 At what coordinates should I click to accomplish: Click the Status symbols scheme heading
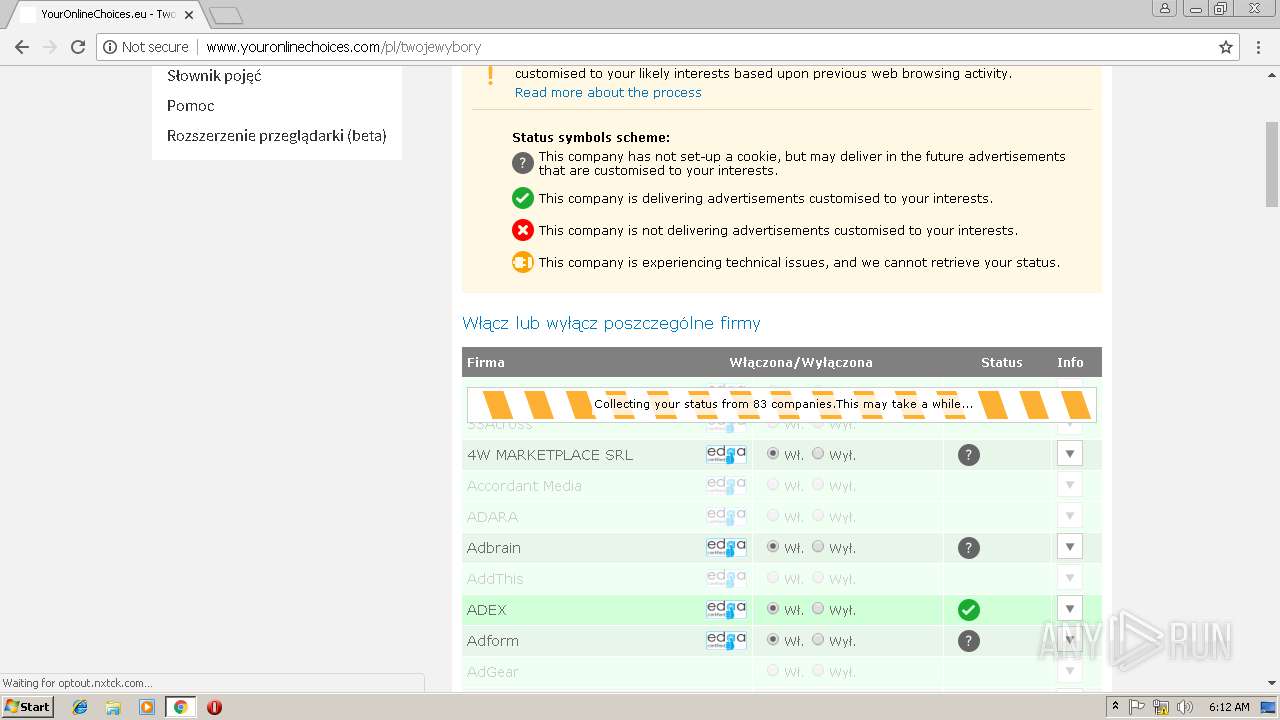[591, 138]
